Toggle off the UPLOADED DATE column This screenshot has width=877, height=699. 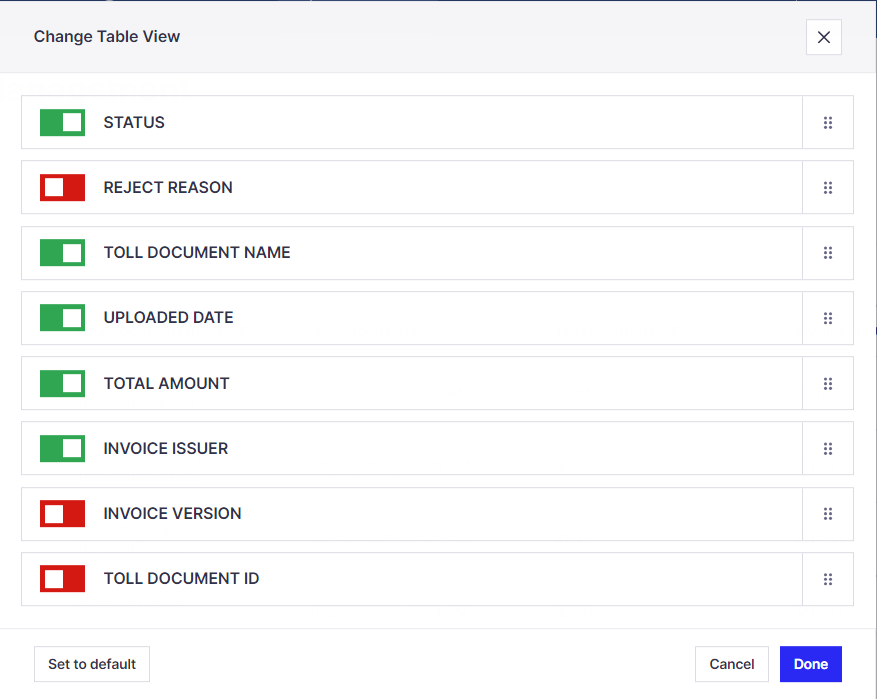(62, 318)
